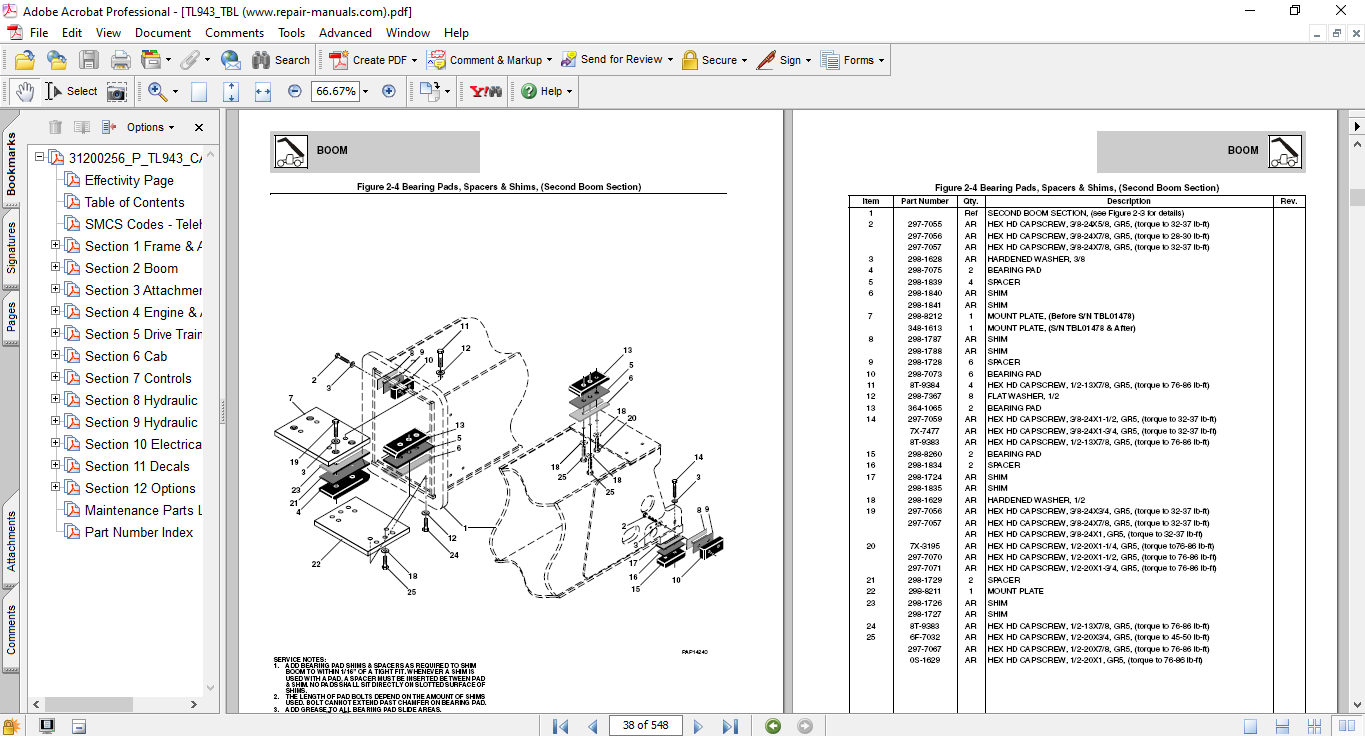Open the zoom percentage dropdown arrow

(366, 91)
